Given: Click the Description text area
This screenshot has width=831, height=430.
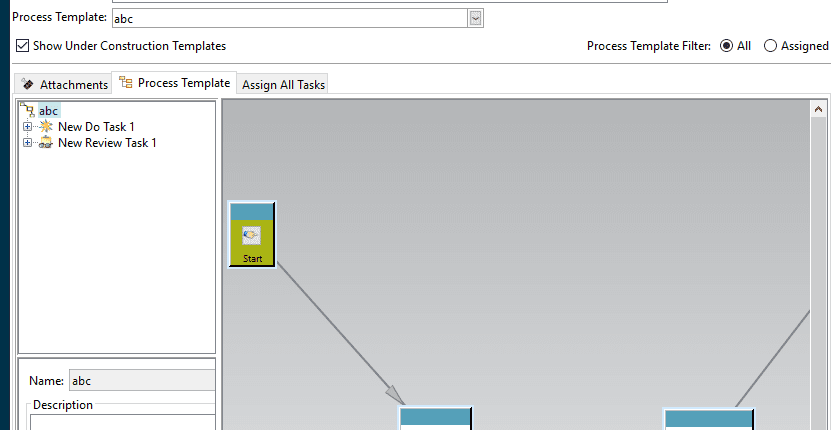Looking at the screenshot, I should pyautogui.click(x=122, y=422).
